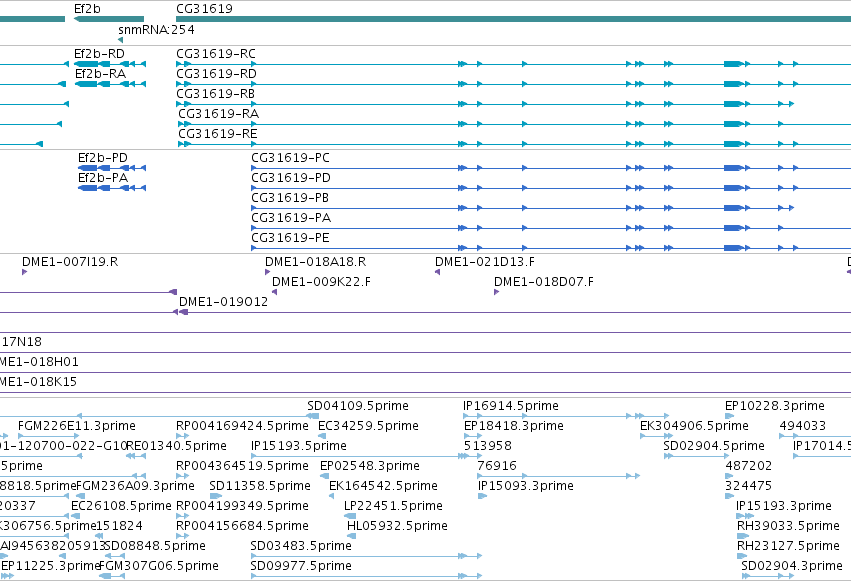Click EST EK304906.5prime

point(694,426)
